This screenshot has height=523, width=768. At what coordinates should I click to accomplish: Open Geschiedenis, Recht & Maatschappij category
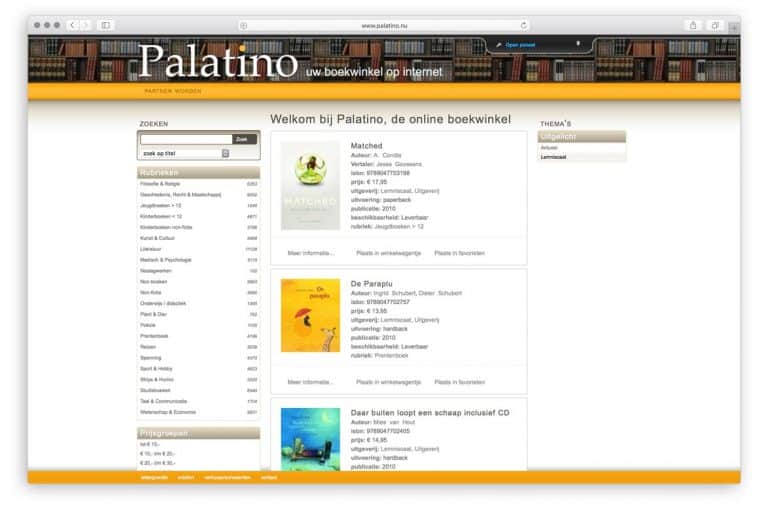[180, 194]
